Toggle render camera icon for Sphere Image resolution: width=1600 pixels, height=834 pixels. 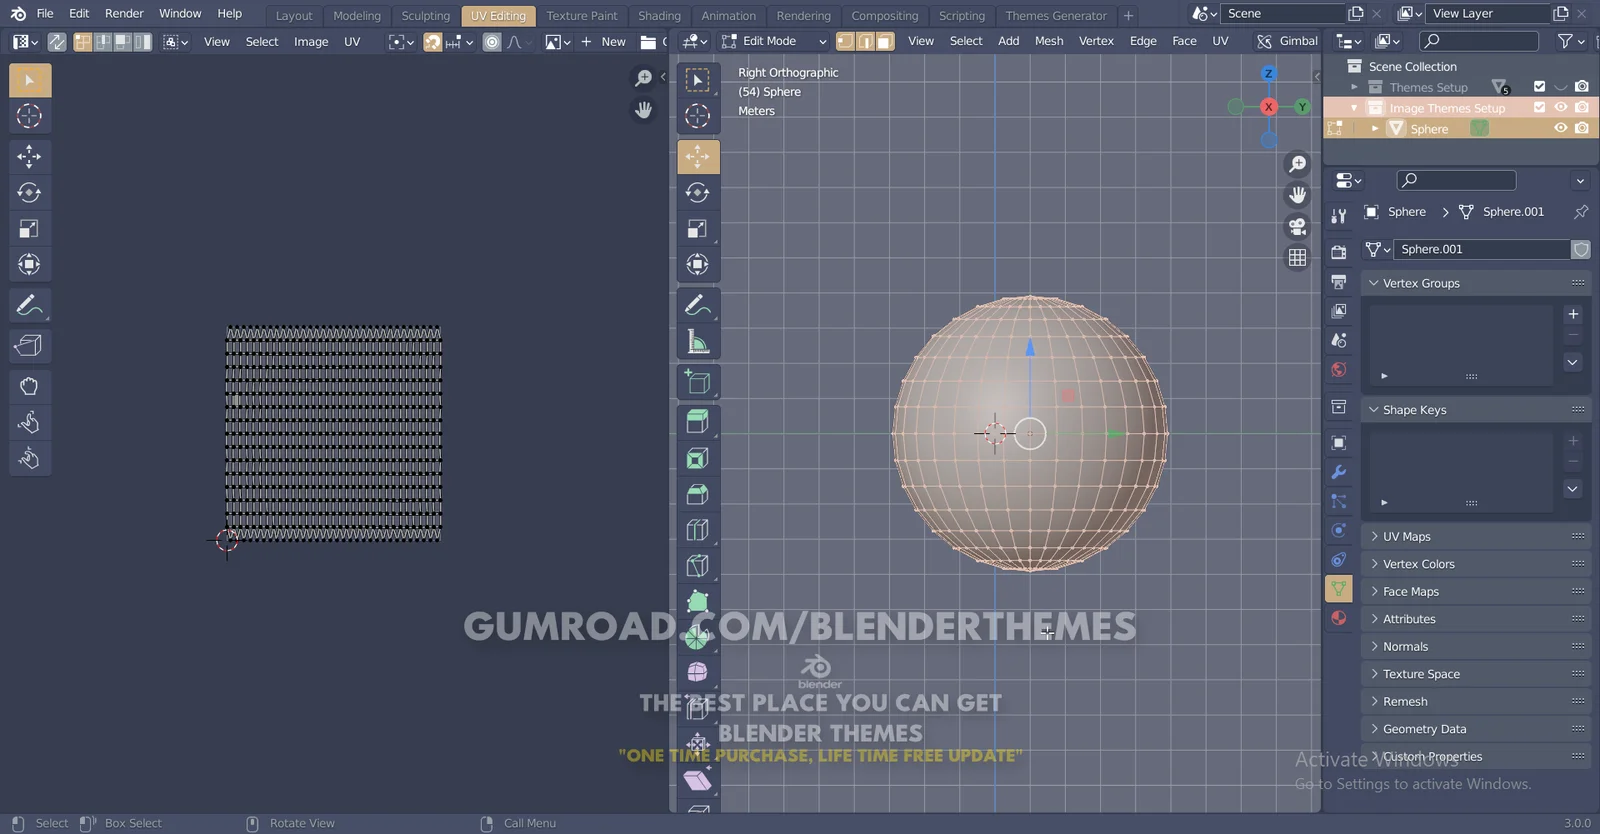pos(1581,128)
